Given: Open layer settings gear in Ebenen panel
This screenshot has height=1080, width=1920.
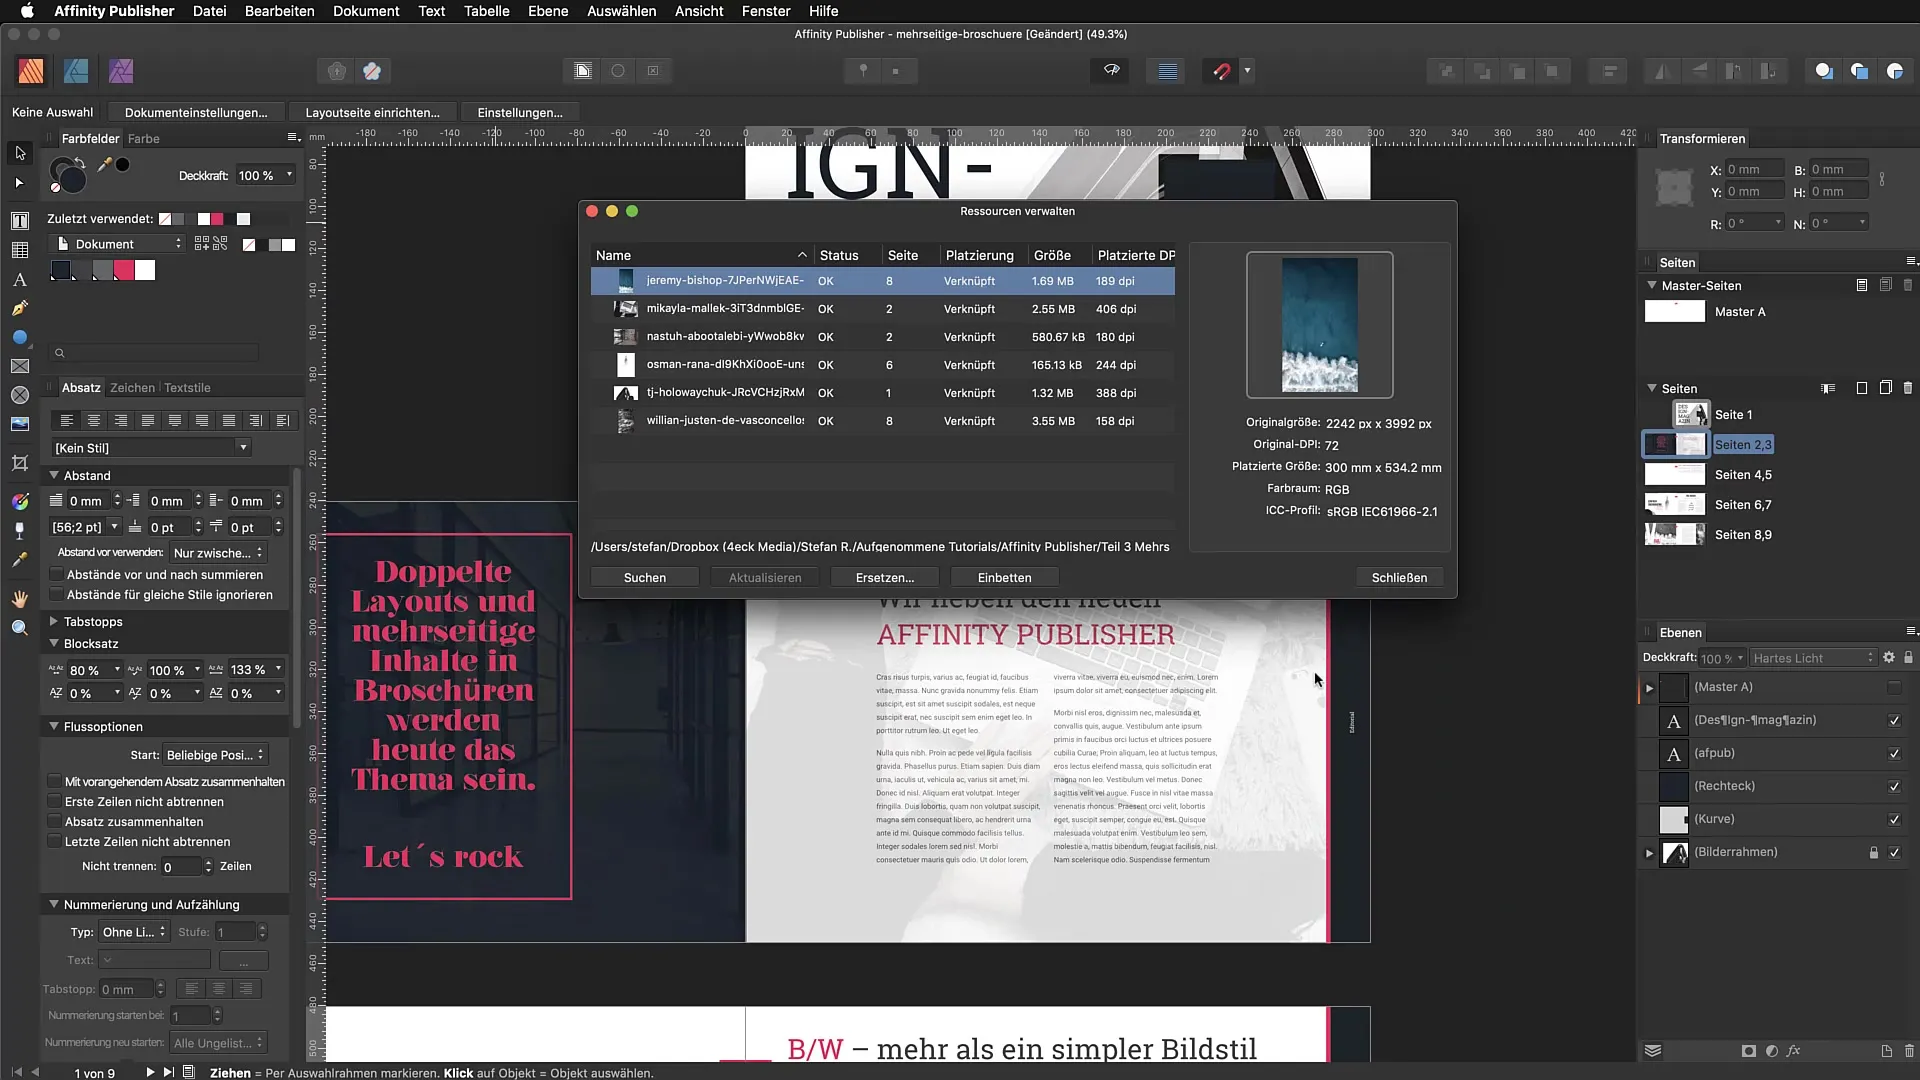Looking at the screenshot, I should [x=1889, y=657].
